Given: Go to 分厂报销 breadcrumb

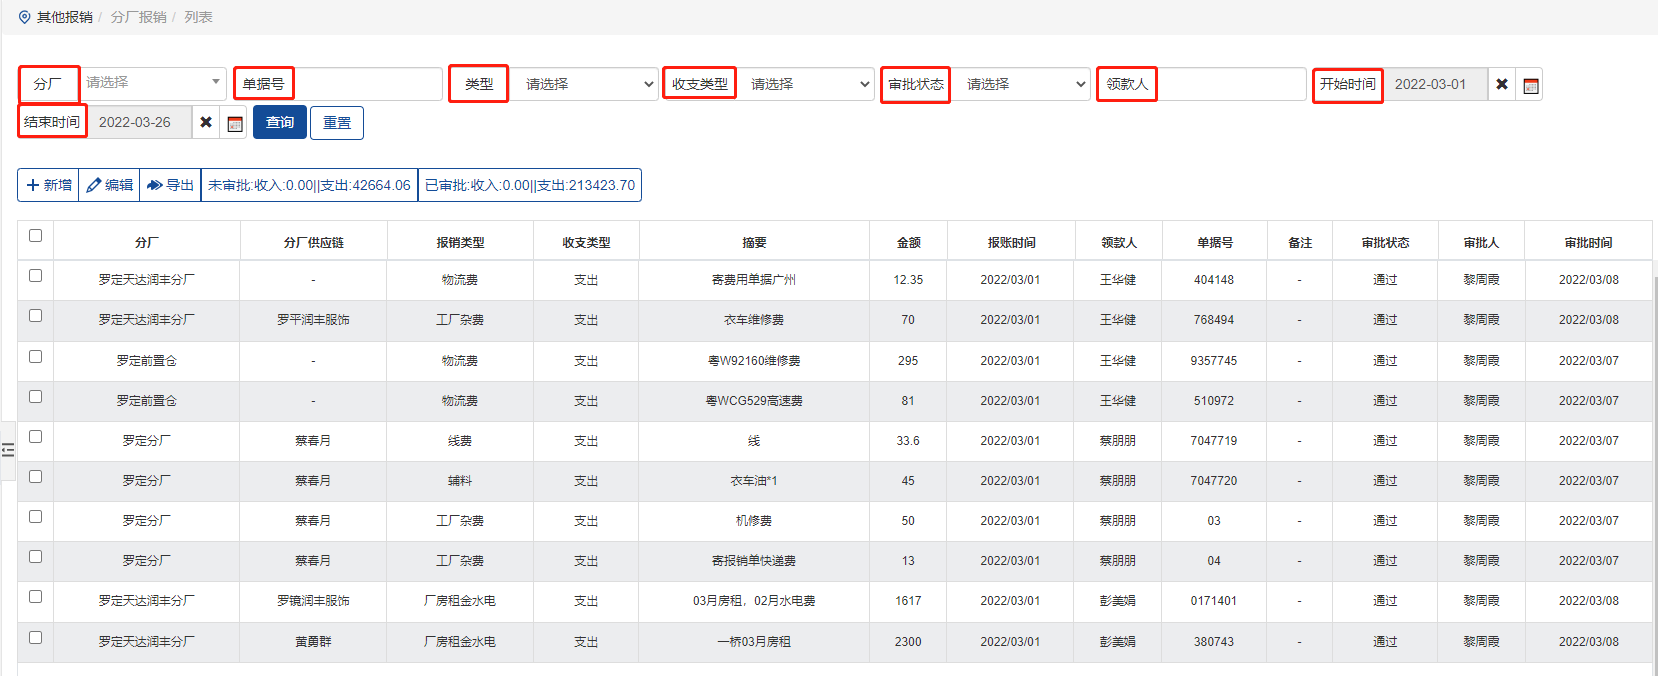Looking at the screenshot, I should [138, 17].
